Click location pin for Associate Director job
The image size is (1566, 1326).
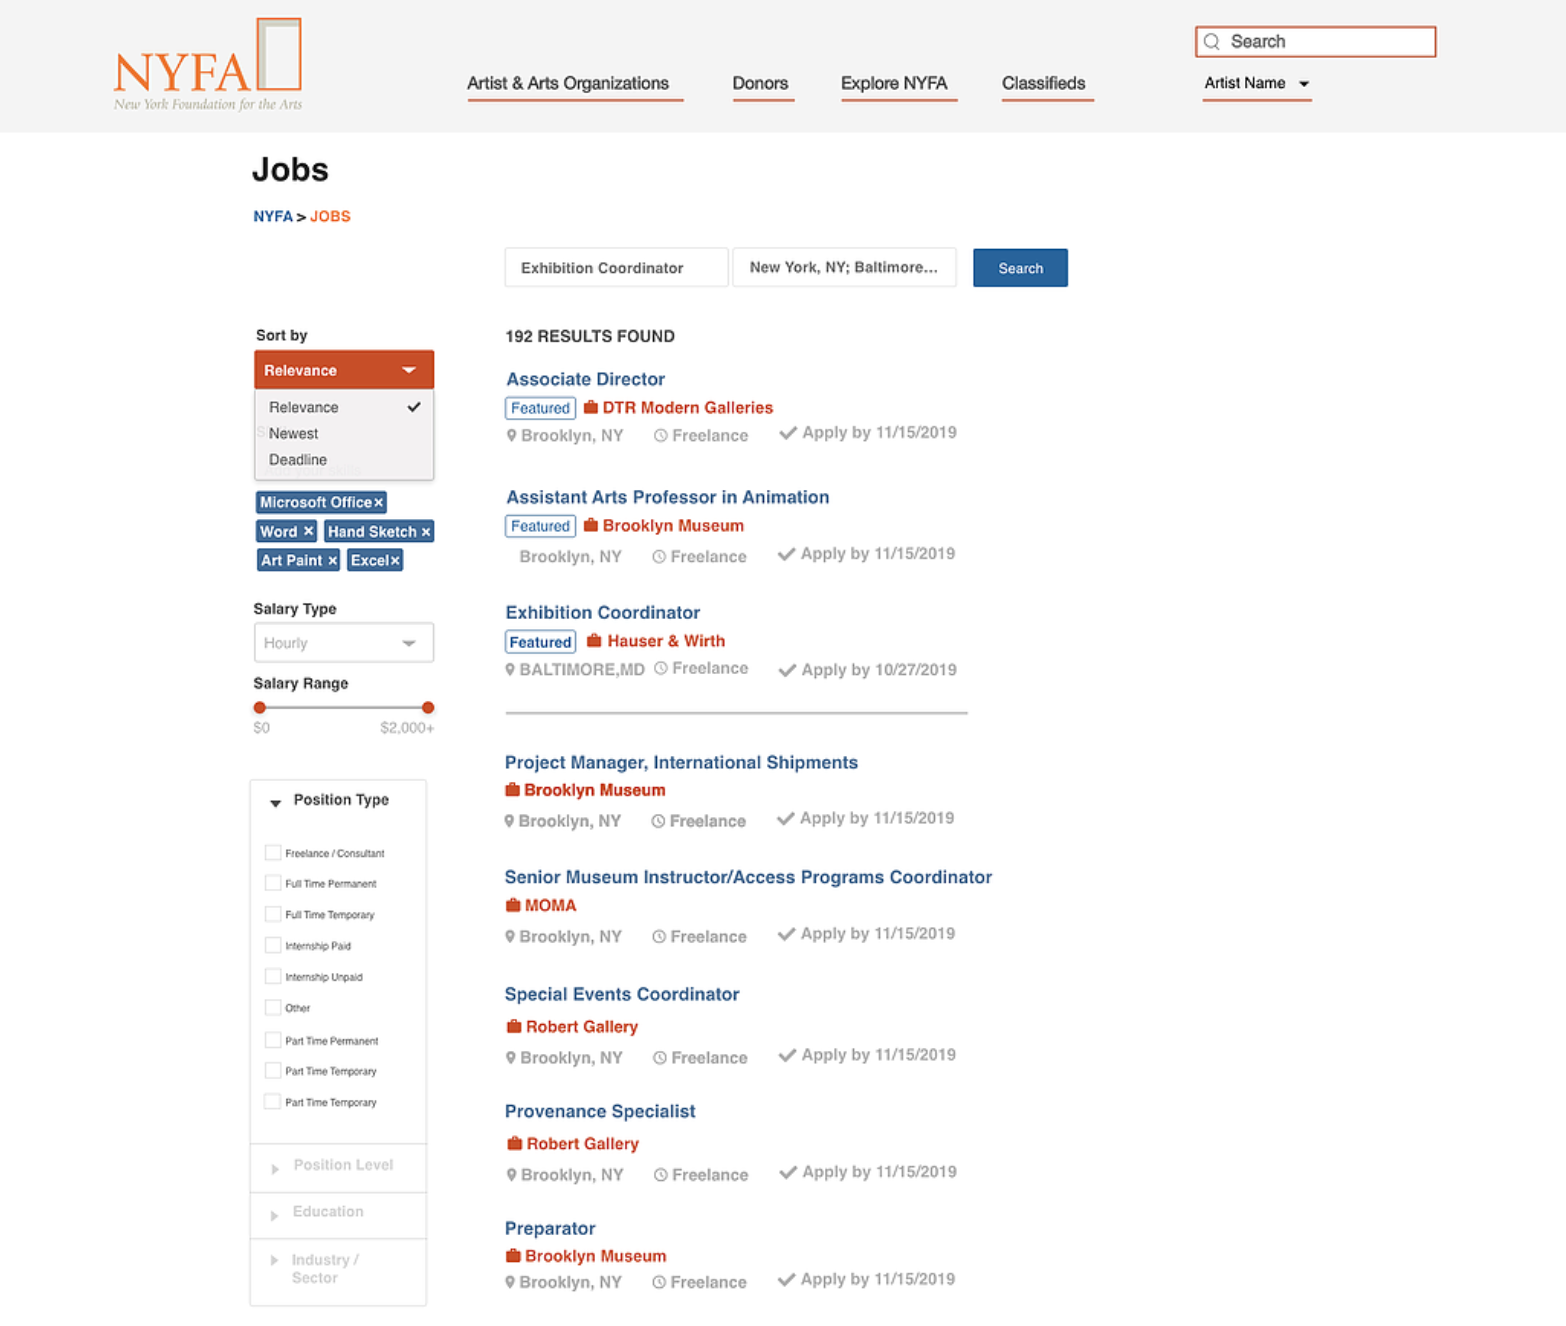click(511, 436)
